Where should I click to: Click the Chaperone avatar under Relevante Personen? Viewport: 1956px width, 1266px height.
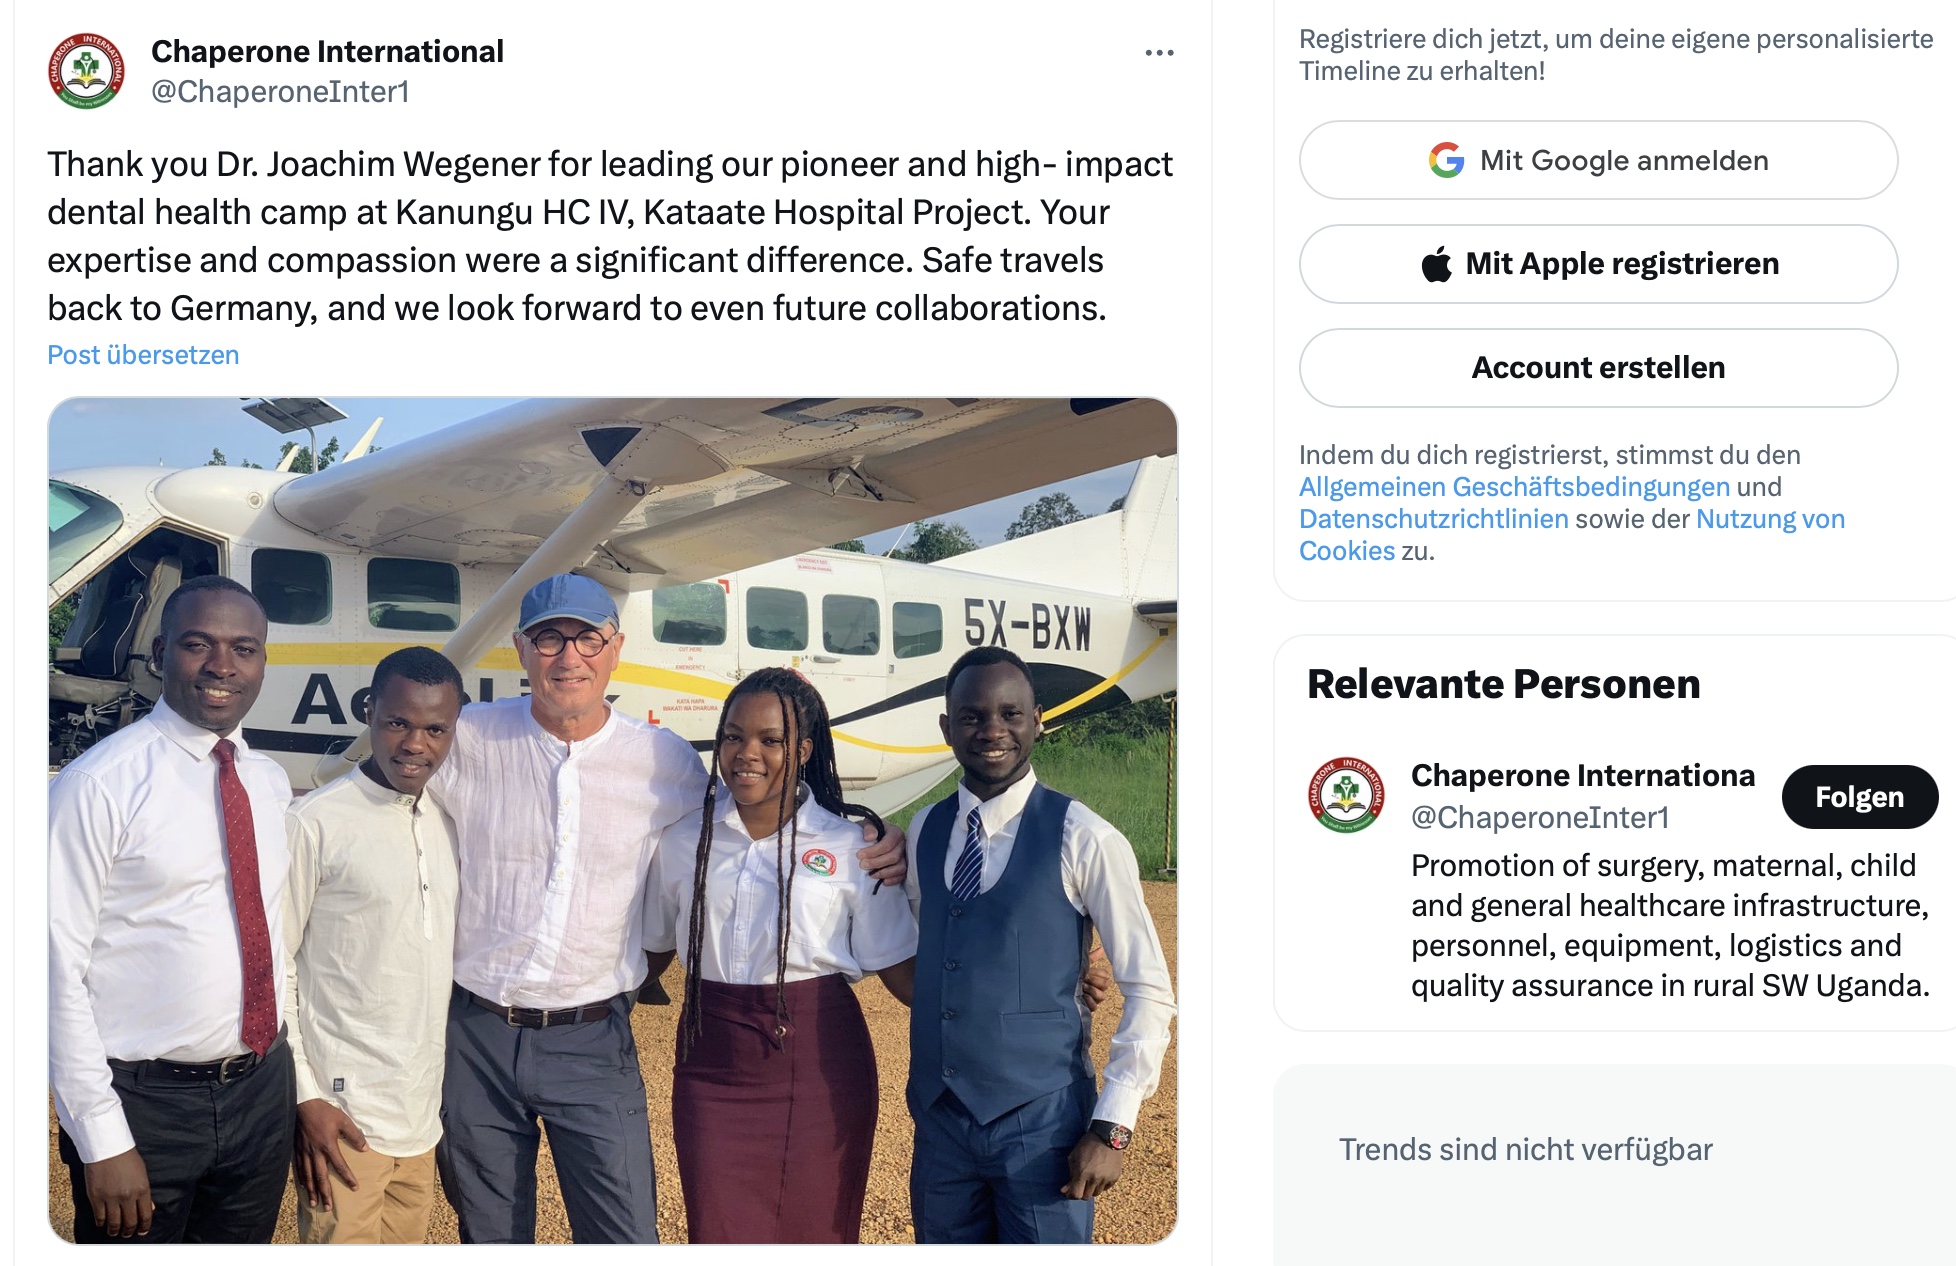point(1346,795)
